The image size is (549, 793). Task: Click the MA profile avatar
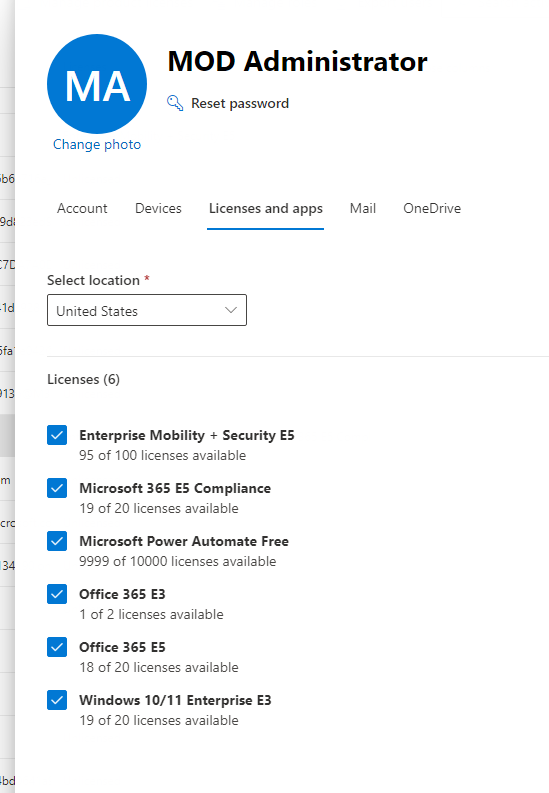[x=97, y=84]
